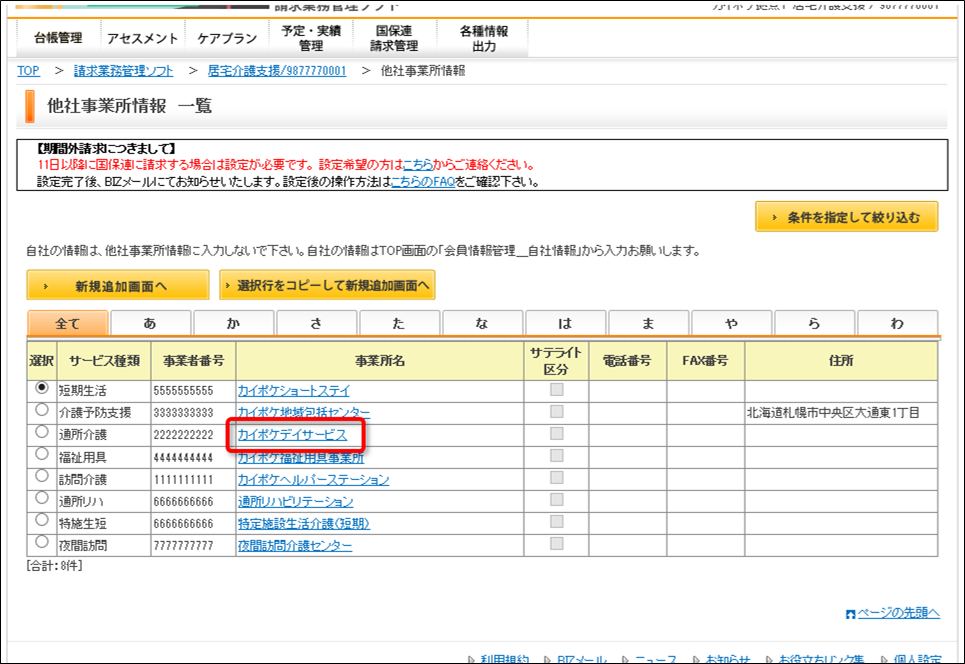
Task: Toggle satellite checkbox for 夜間訪問介護センター
Action: 556,544
